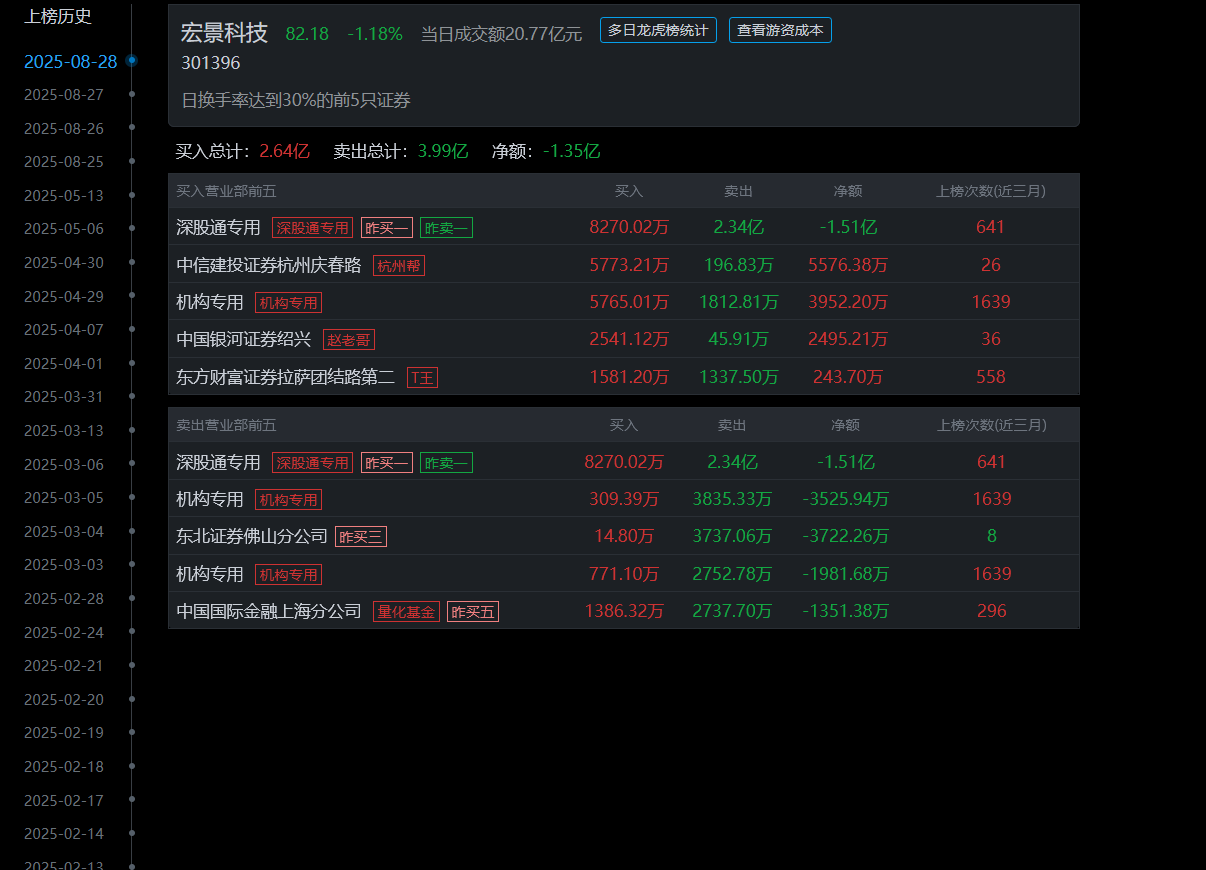Click the 昨买三 tag

coord(361,537)
